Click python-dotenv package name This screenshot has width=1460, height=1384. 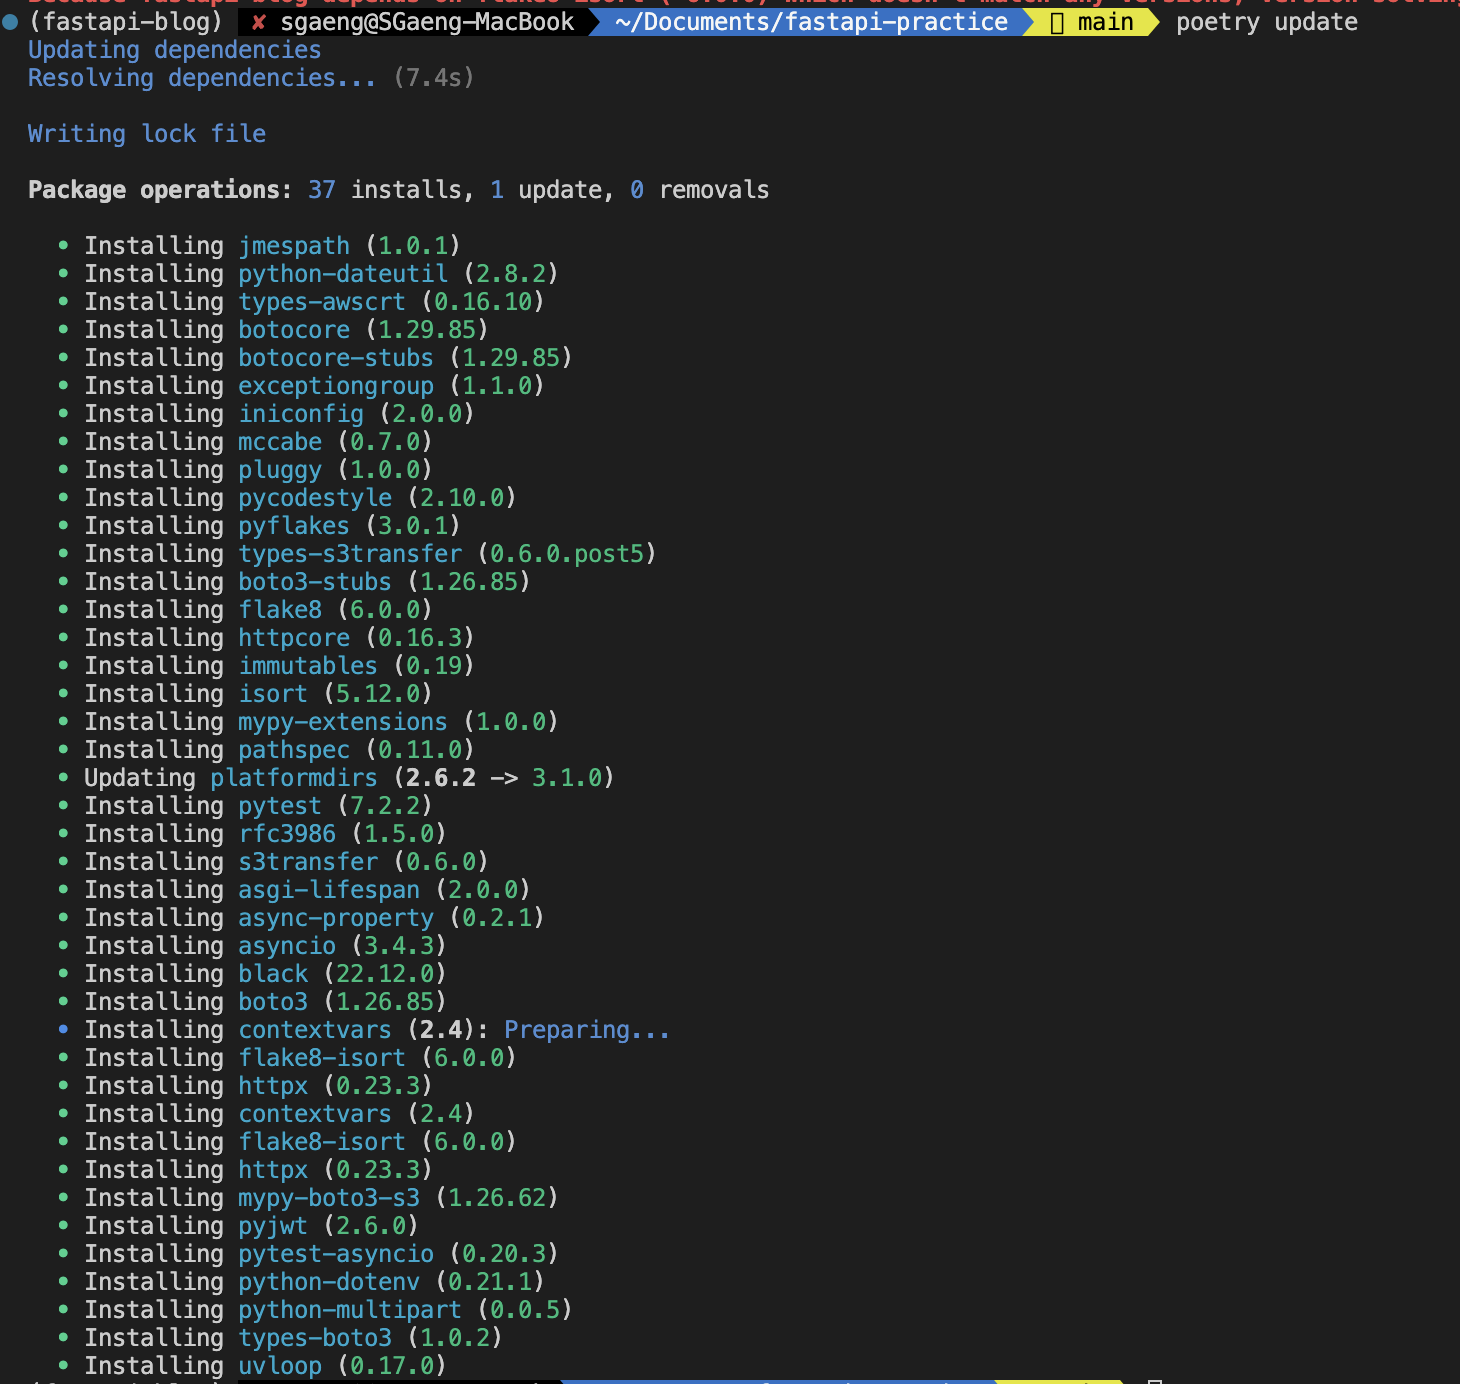pos(329,1282)
